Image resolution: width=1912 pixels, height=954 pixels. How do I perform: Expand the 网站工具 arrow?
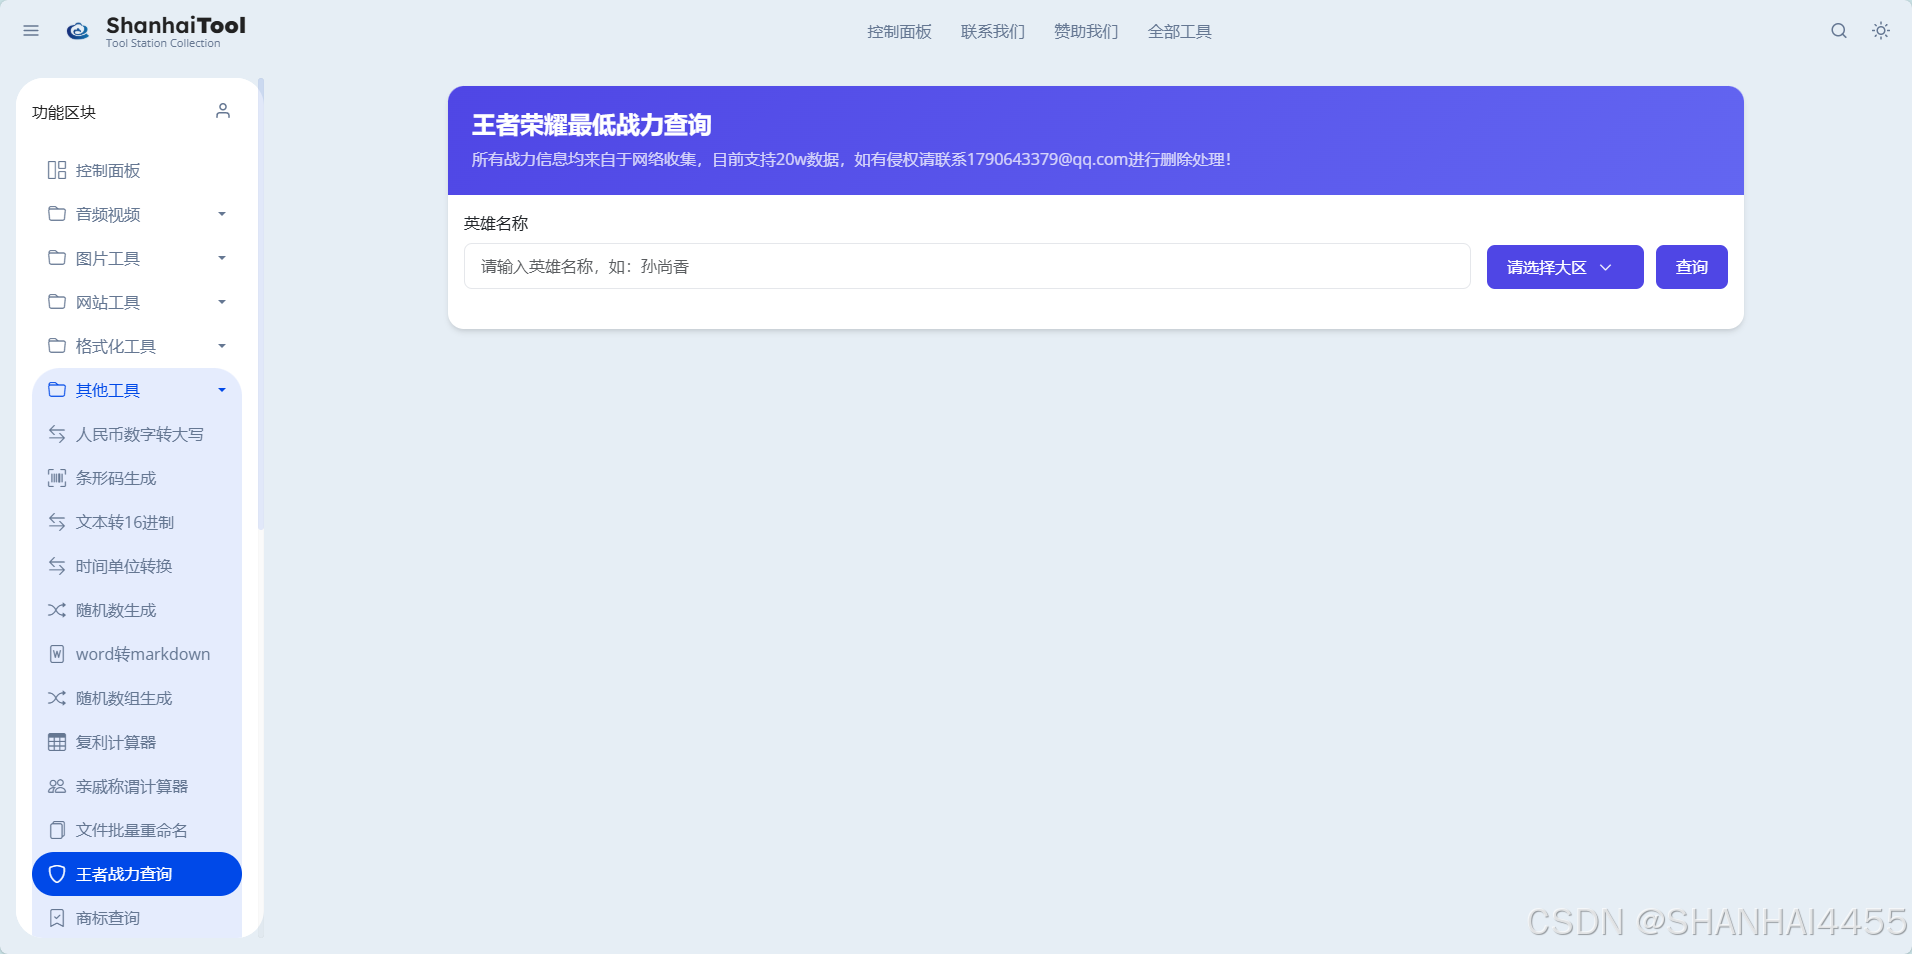click(x=222, y=302)
